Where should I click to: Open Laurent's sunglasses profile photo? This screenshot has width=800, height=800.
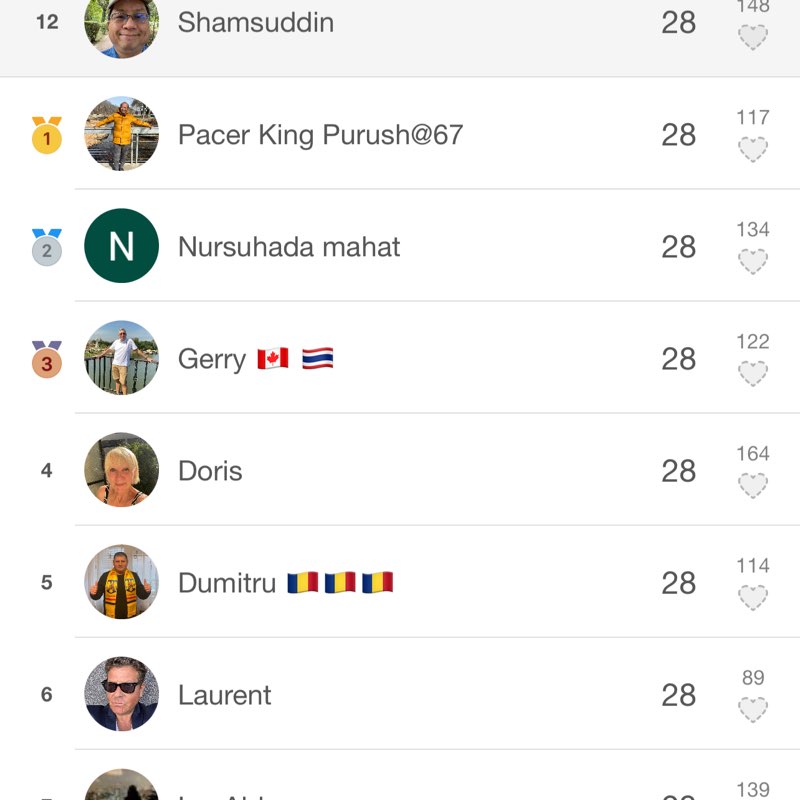(x=121, y=694)
